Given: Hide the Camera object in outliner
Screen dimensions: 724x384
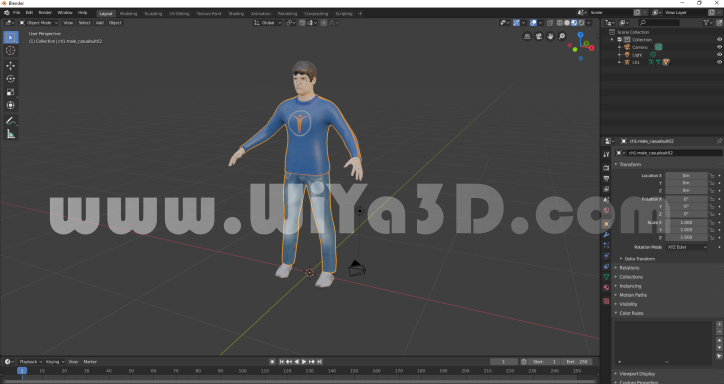Looking at the screenshot, I should coord(719,47).
